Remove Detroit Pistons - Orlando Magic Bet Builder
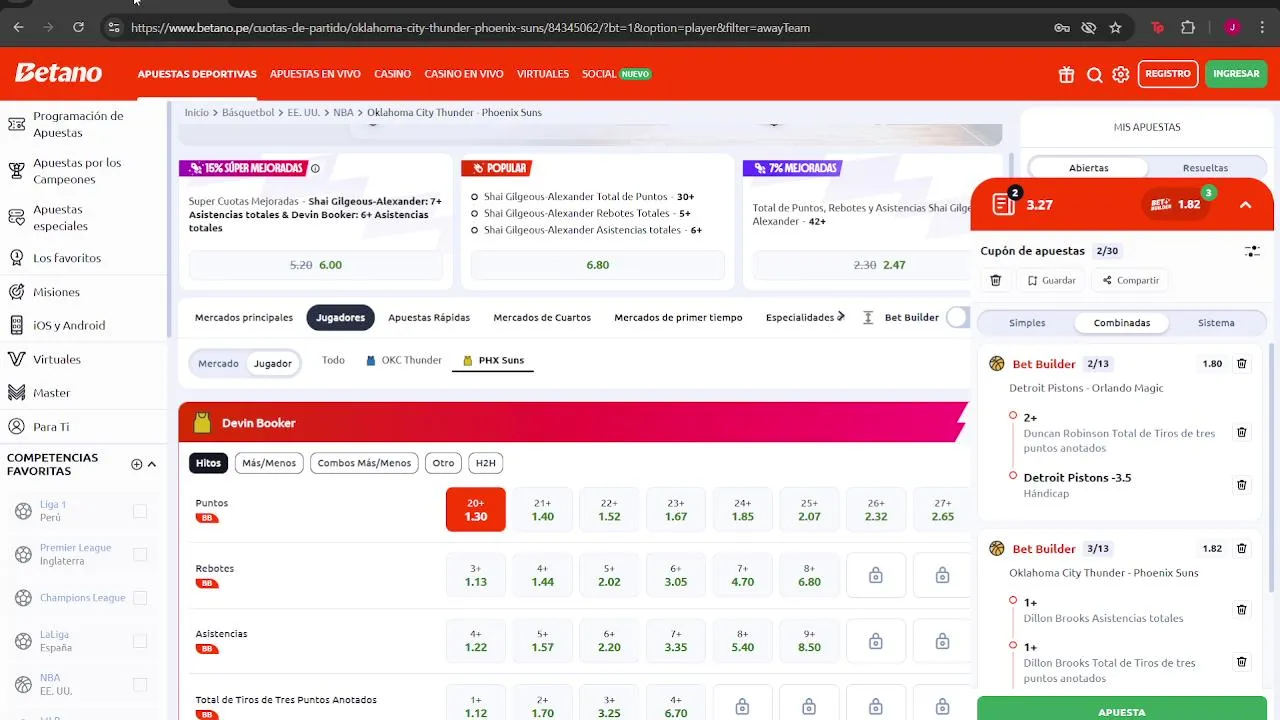This screenshot has width=1280, height=720. tap(1242, 364)
